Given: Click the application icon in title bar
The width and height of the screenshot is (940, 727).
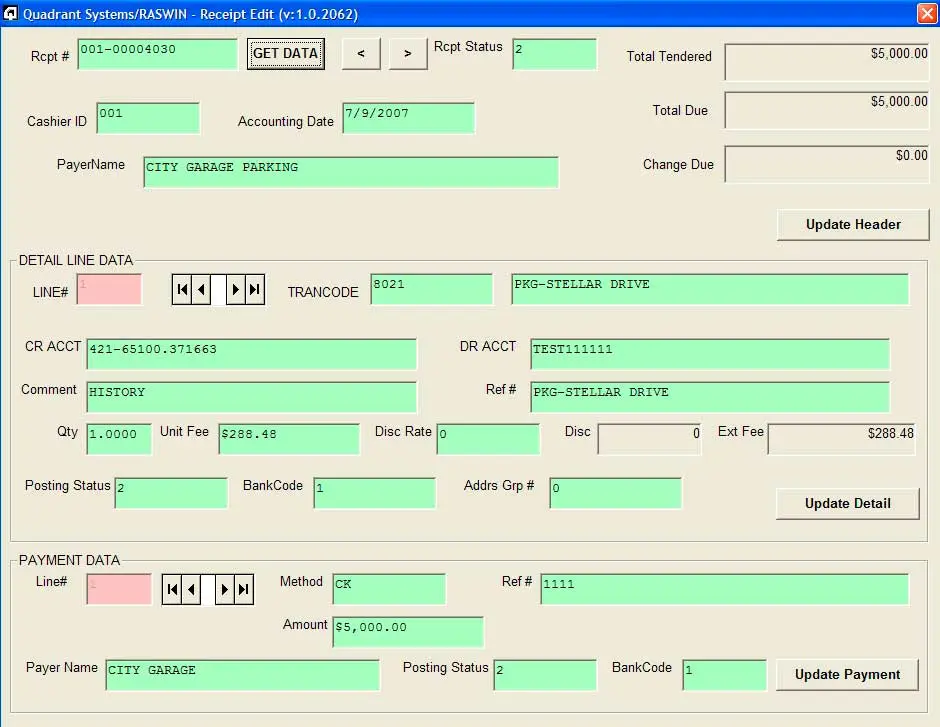Looking at the screenshot, I should (10, 13).
